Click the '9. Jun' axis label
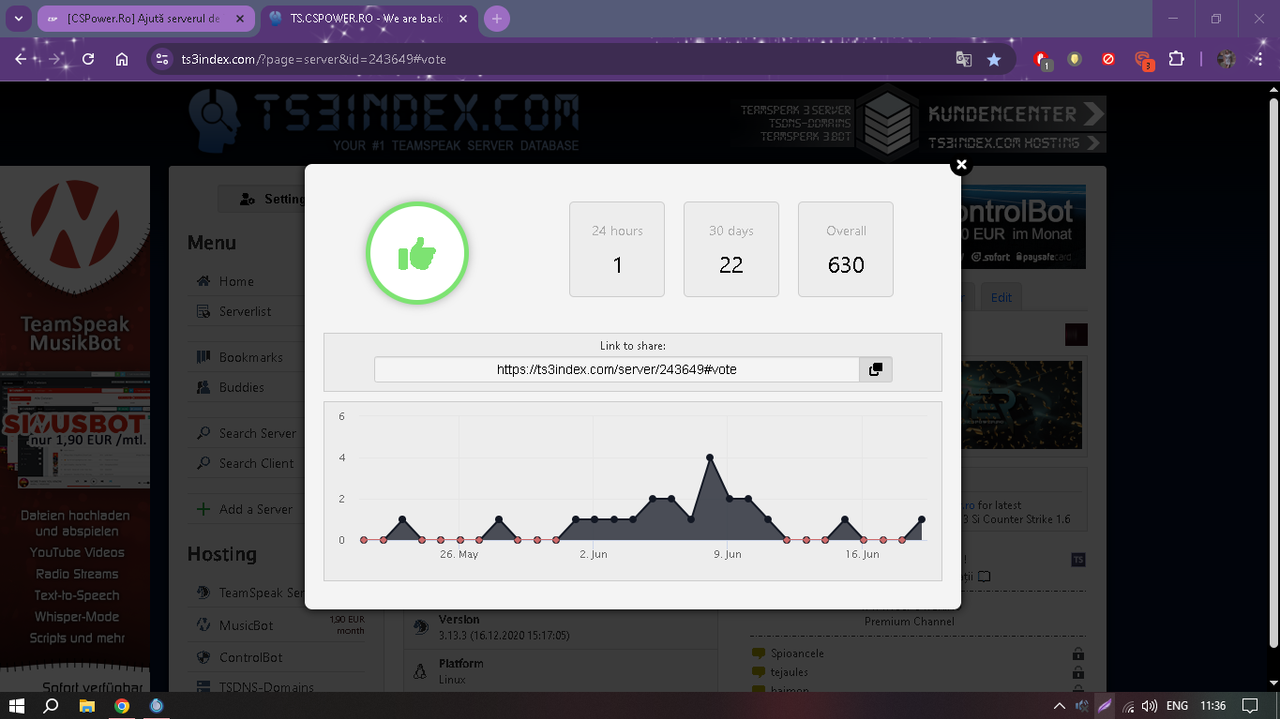This screenshot has width=1280, height=719. click(x=727, y=554)
